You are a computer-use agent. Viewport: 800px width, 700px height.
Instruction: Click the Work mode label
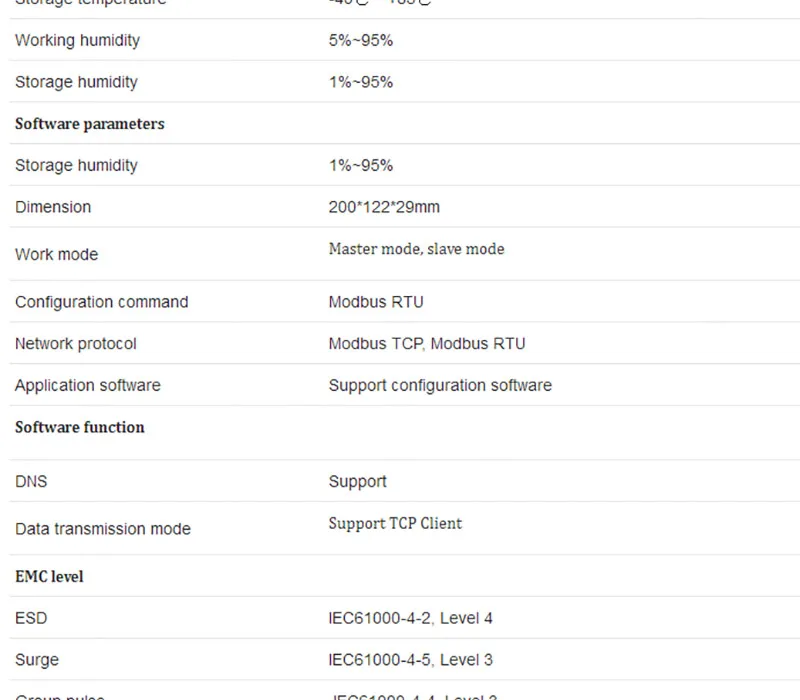click(57, 255)
